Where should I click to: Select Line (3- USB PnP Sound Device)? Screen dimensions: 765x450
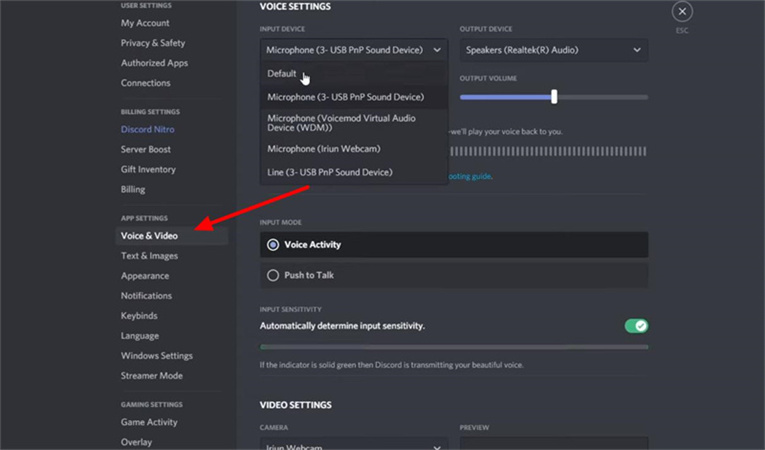pyautogui.click(x=329, y=173)
